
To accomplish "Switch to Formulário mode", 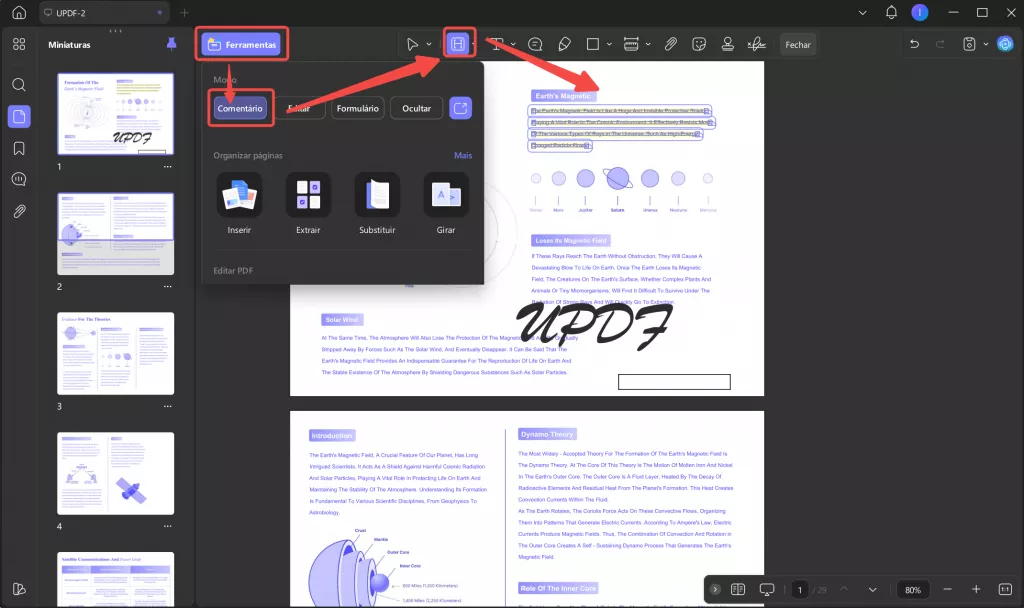I will point(357,108).
